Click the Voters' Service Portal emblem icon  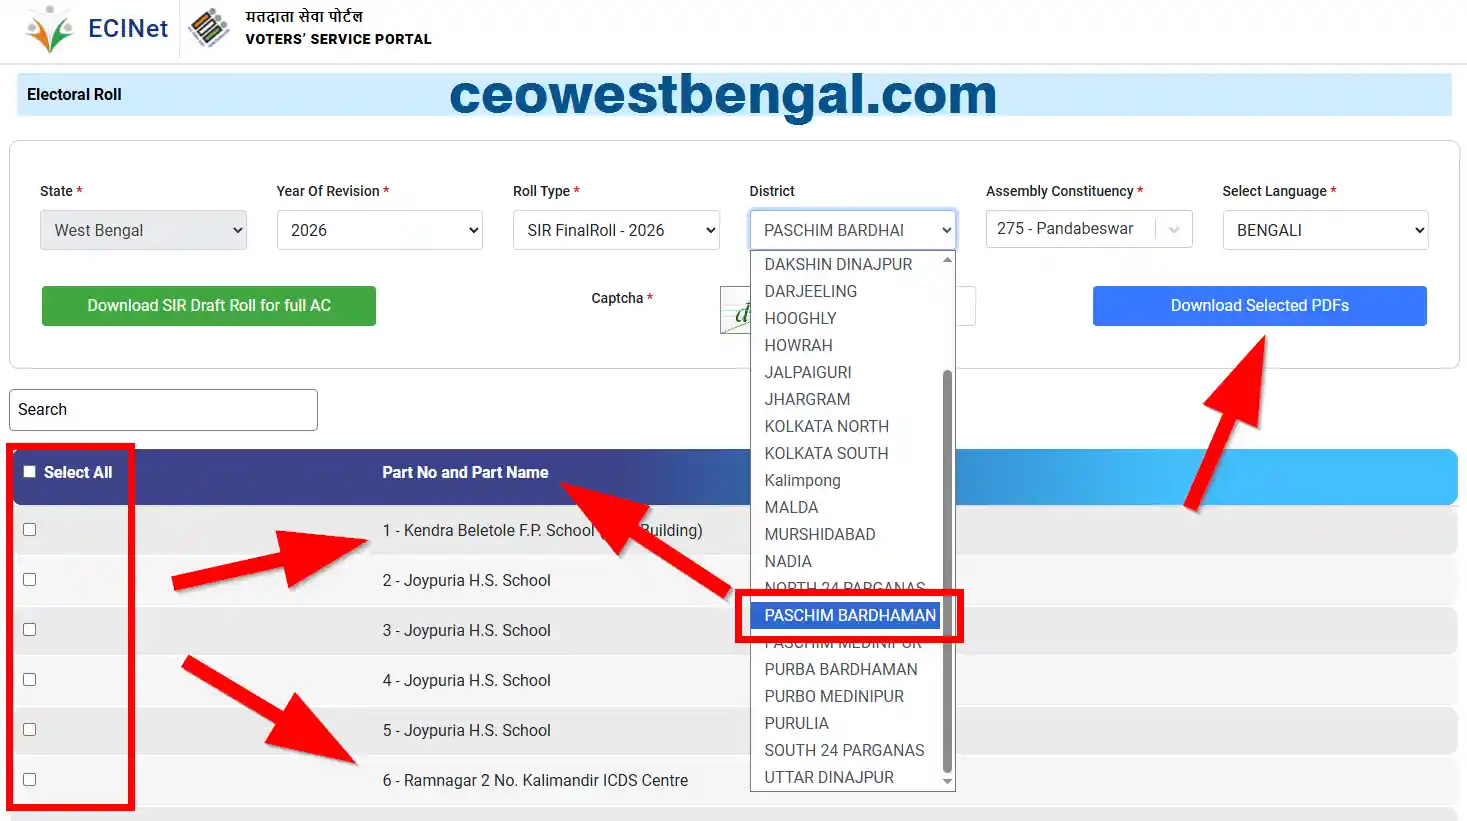point(209,28)
